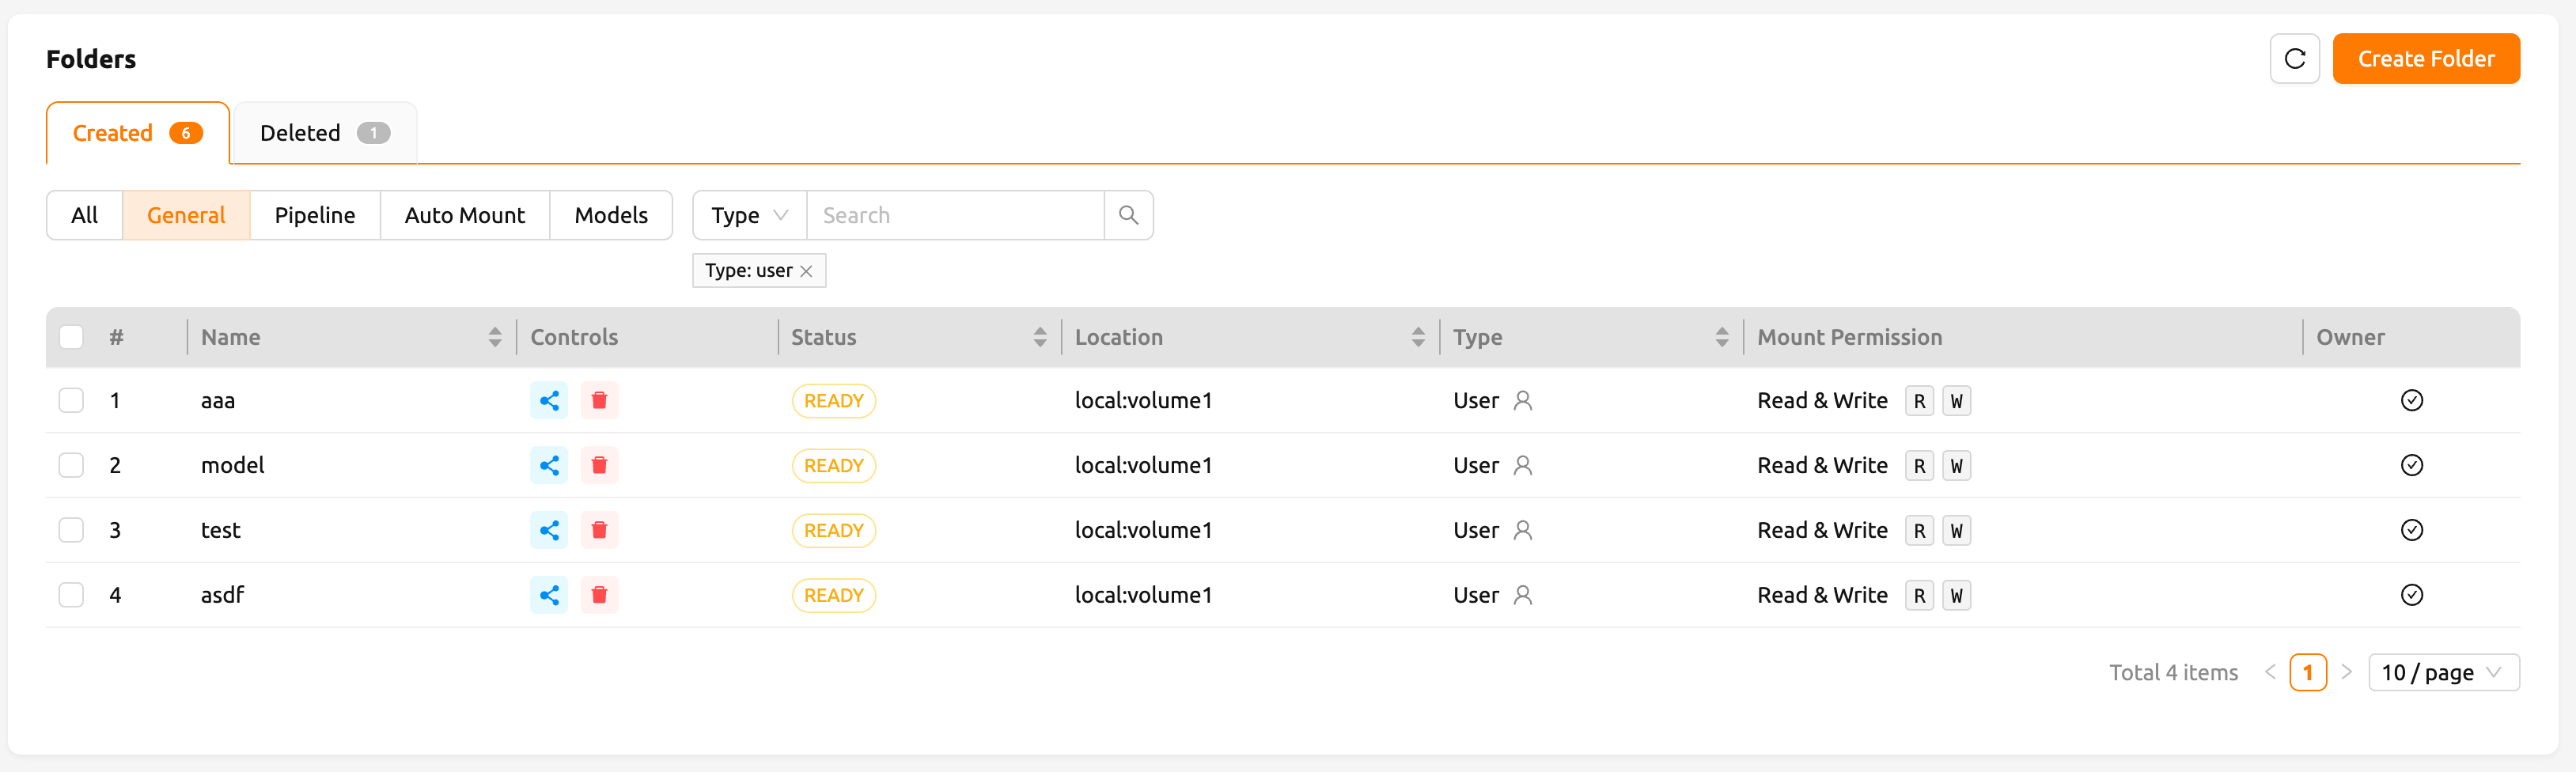Click folder name model
Screen dimensions: 2576x772
click(x=233, y=466)
